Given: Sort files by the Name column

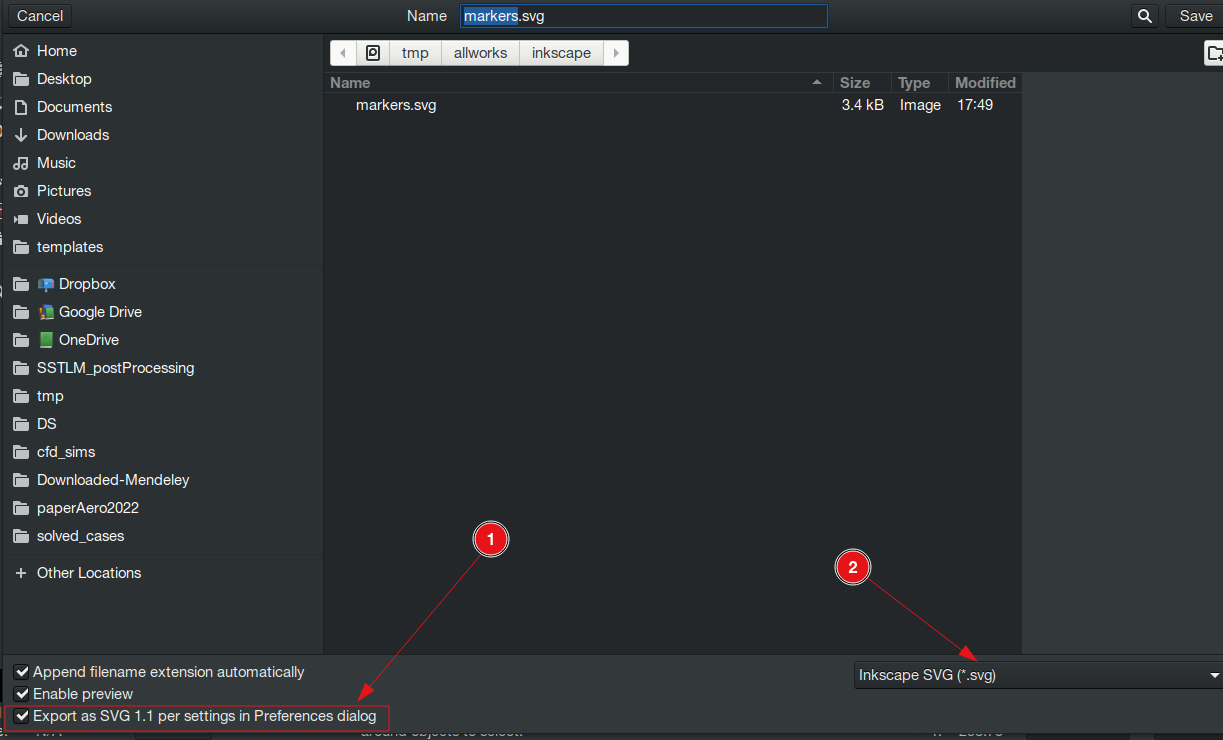Looking at the screenshot, I should (578, 83).
